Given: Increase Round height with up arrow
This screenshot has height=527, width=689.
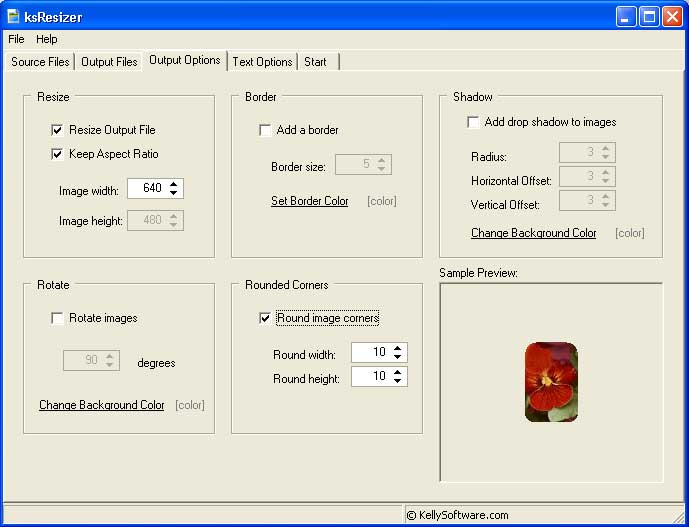Looking at the screenshot, I should (398, 372).
